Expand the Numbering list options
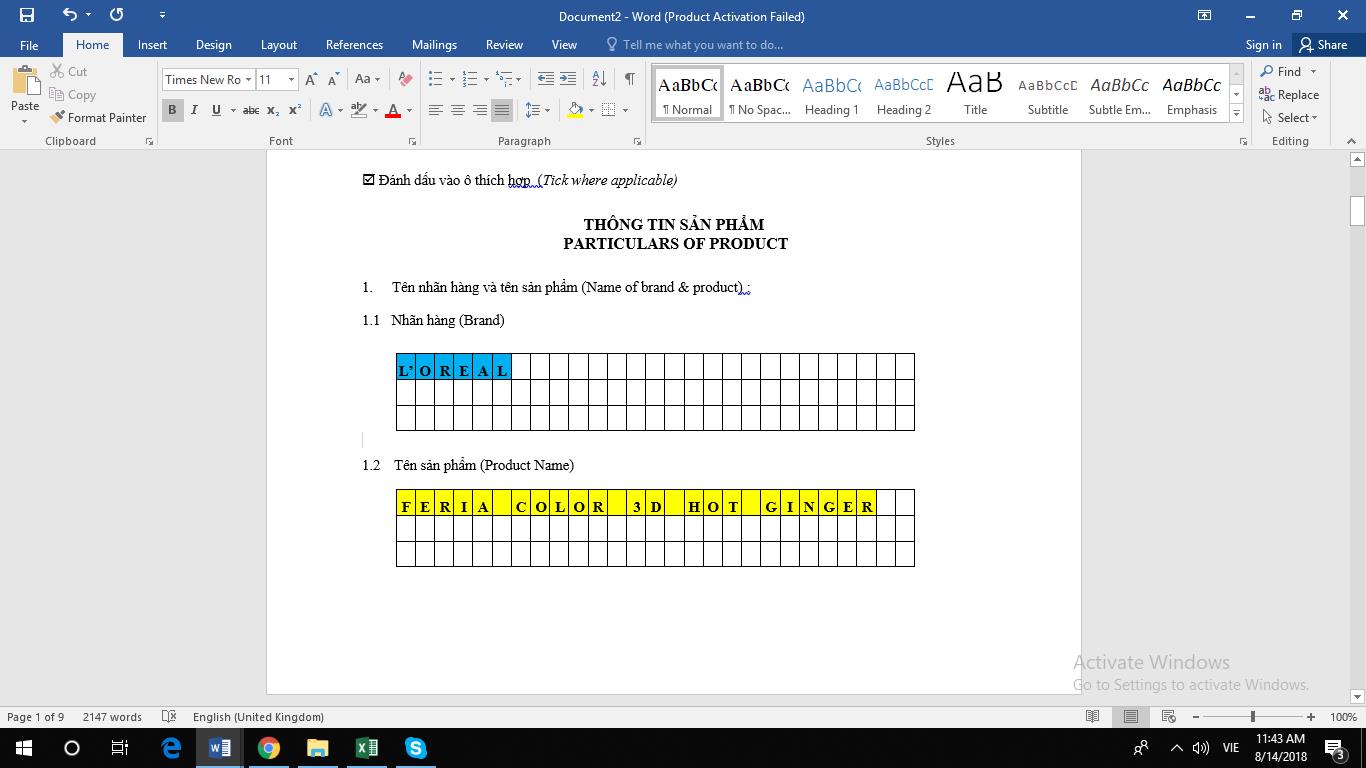This screenshot has width=1366, height=768. [x=486, y=79]
